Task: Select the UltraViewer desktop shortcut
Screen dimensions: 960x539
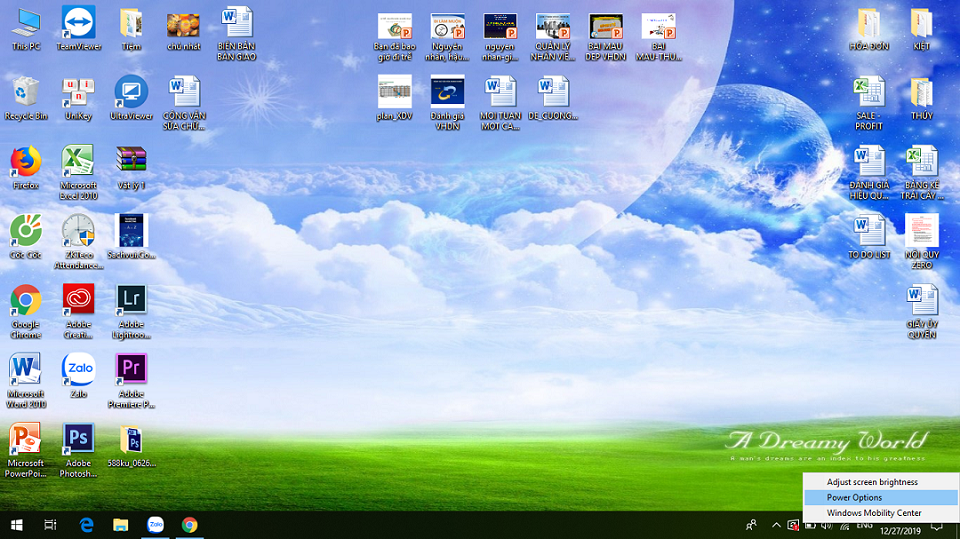Action: pyautogui.click(x=131, y=92)
